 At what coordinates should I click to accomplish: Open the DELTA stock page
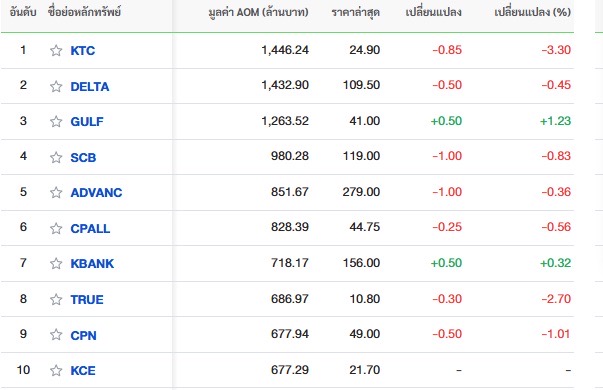90,87
